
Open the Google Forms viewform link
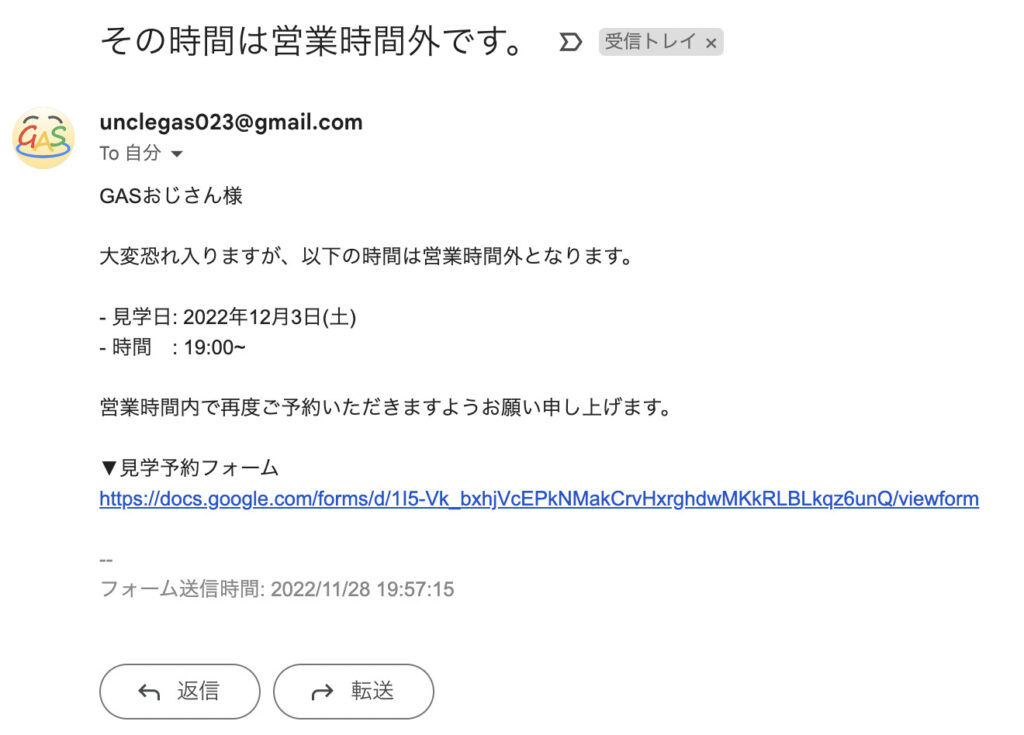(x=539, y=499)
